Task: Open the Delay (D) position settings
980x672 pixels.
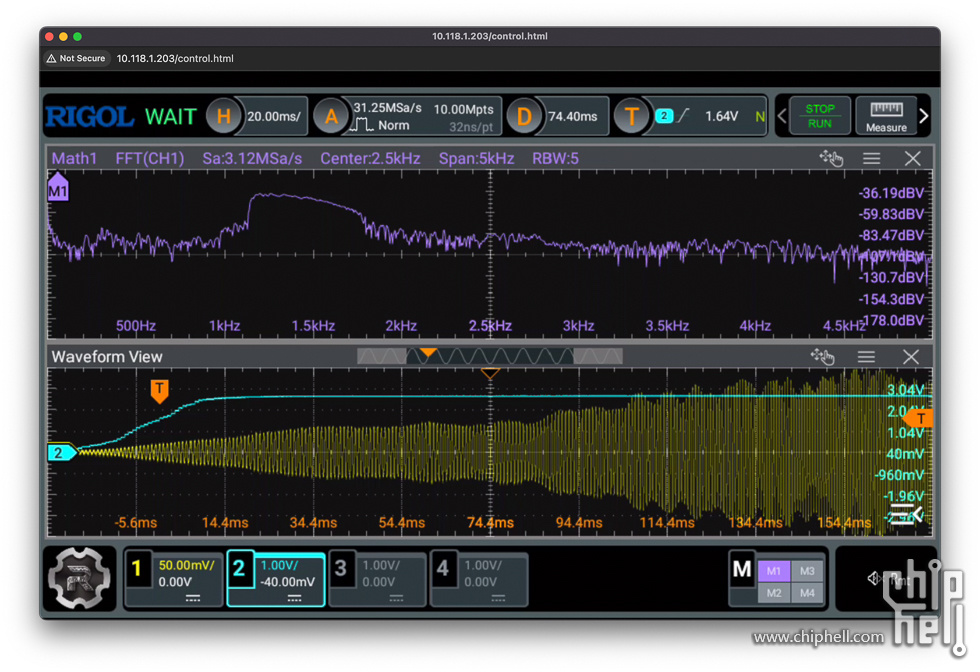Action: [x=524, y=116]
